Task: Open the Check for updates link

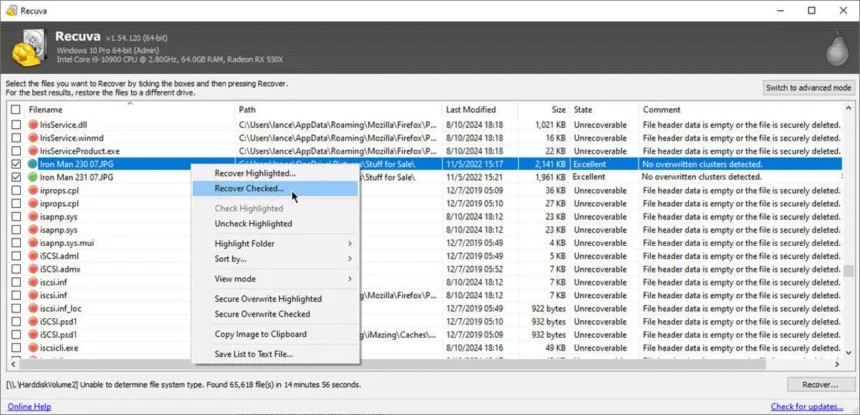Action: 807,407
